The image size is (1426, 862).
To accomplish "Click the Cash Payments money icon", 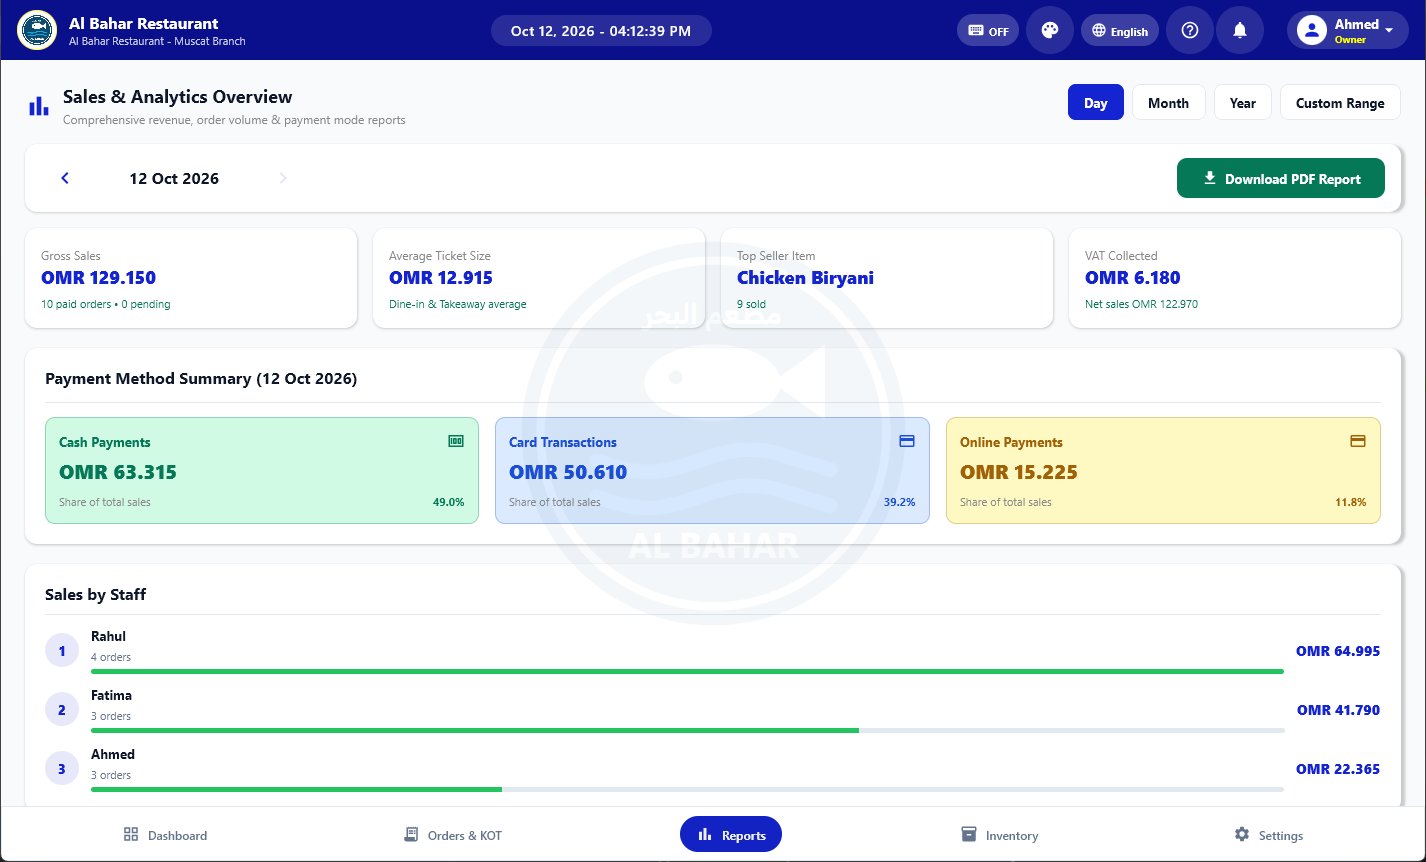I will 456,441.
